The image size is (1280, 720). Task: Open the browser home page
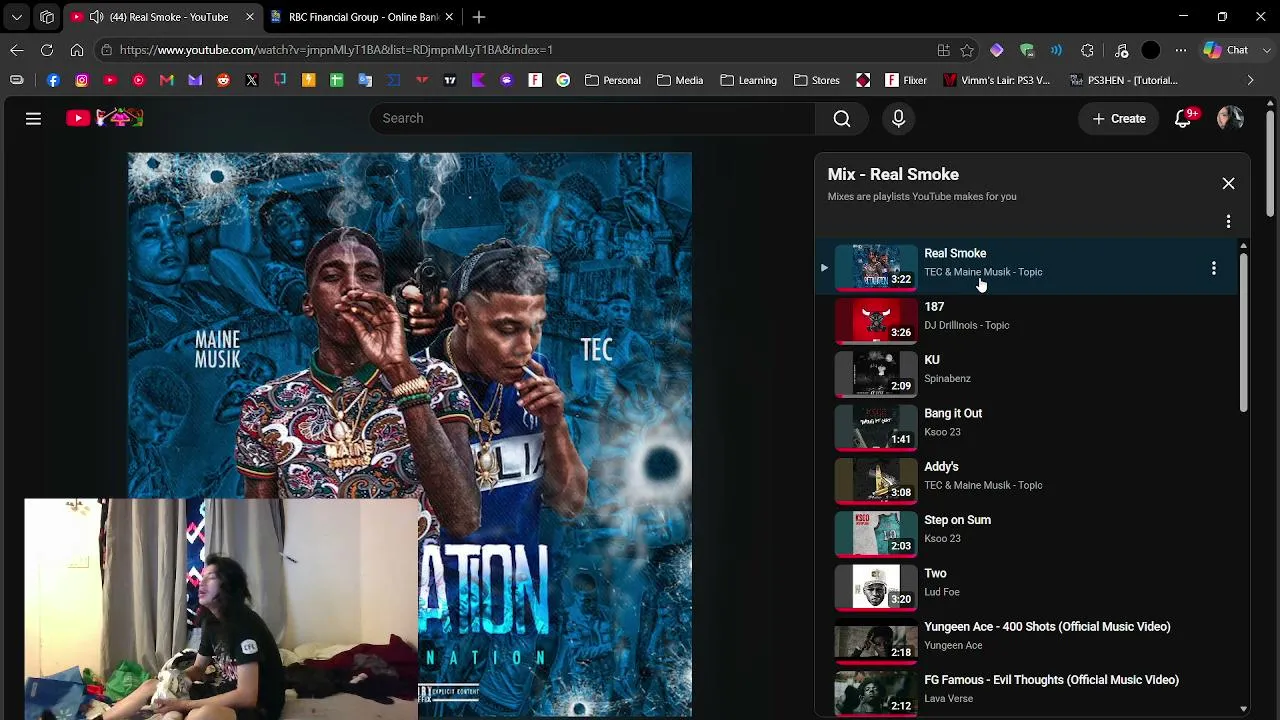(x=77, y=49)
